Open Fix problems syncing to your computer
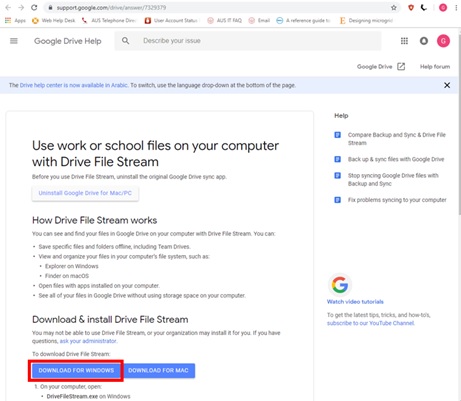This screenshot has height=401, width=461. pos(397,200)
